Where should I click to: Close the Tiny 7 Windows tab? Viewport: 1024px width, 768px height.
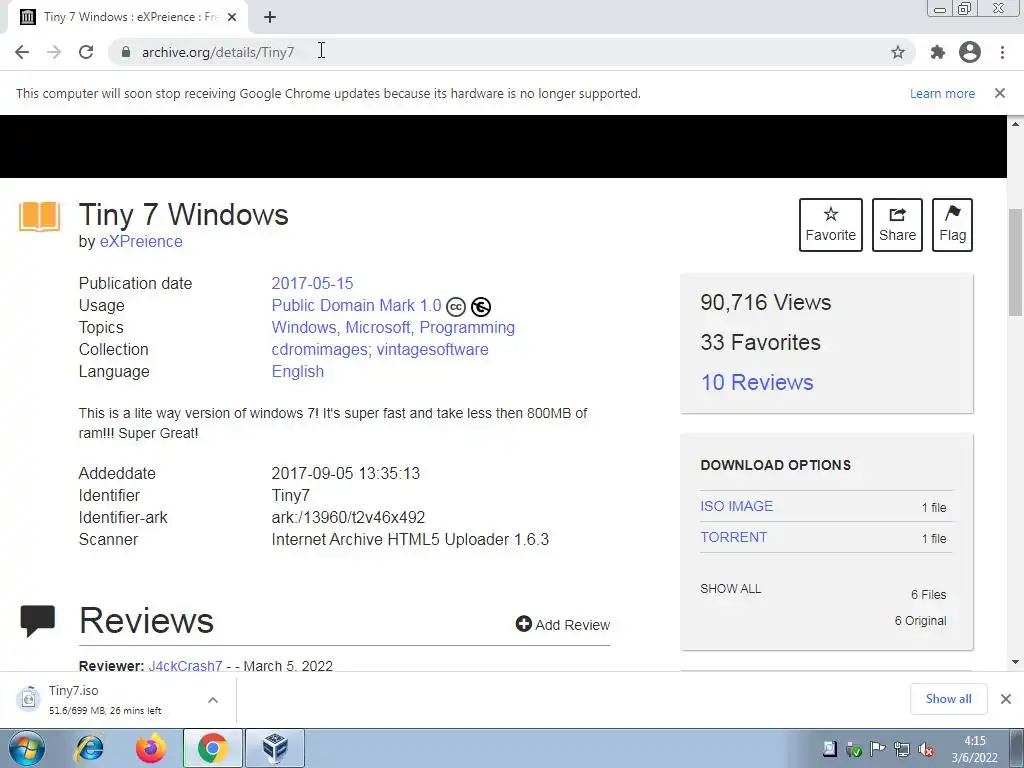click(232, 18)
